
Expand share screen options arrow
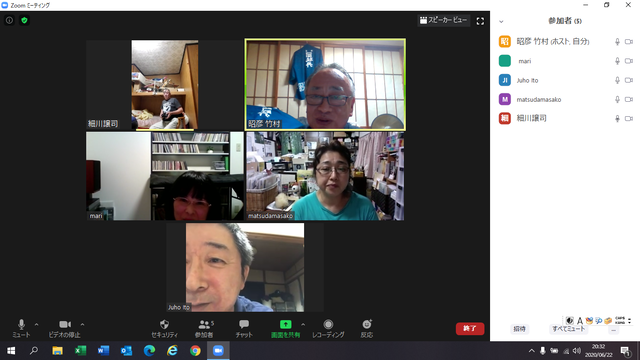(303, 325)
